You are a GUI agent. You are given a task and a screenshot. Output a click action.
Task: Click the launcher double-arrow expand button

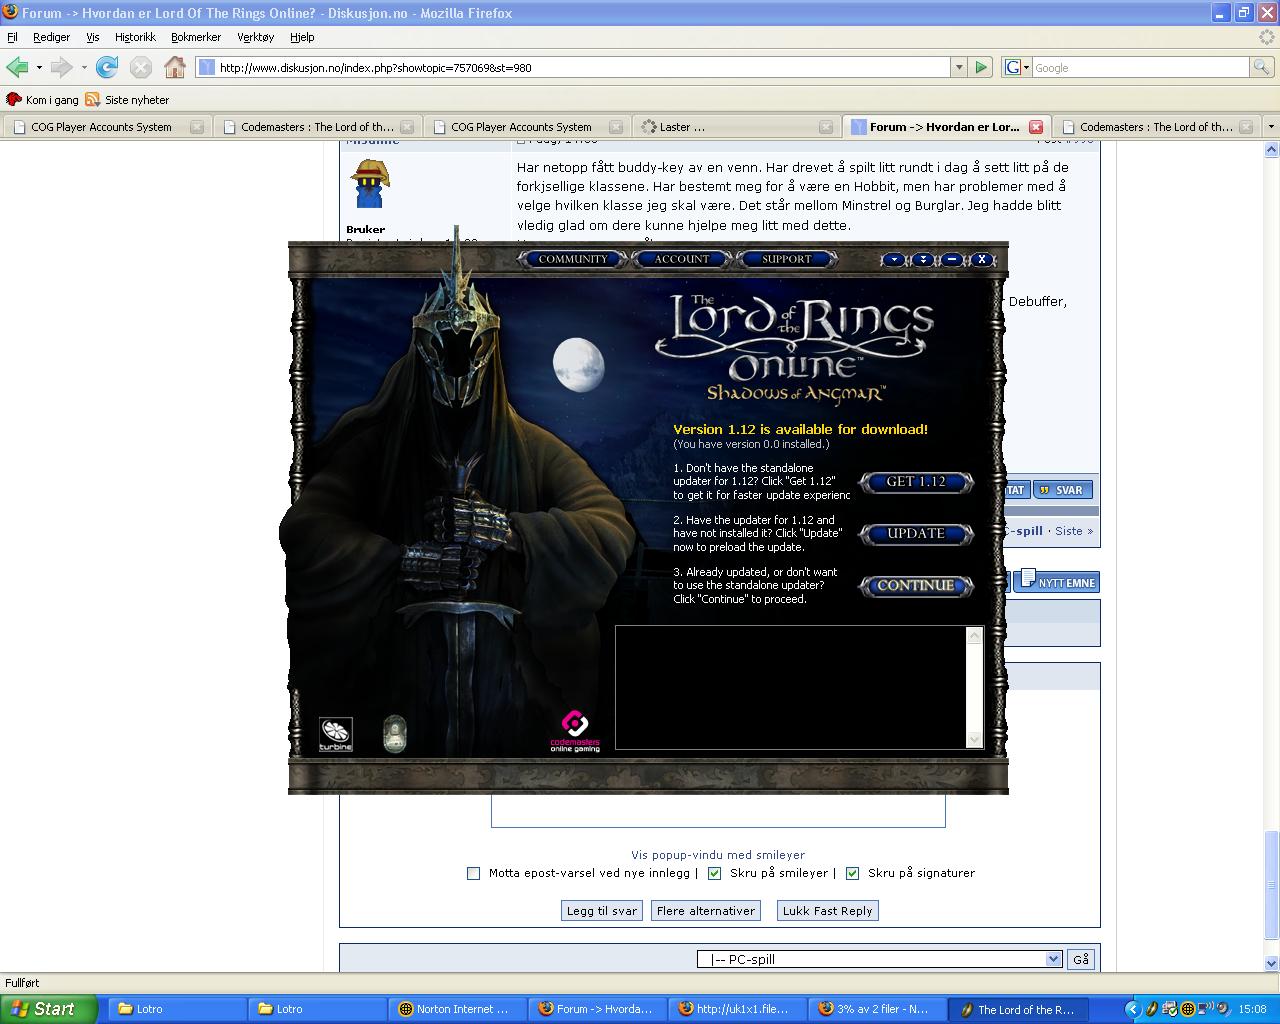(x=923, y=259)
